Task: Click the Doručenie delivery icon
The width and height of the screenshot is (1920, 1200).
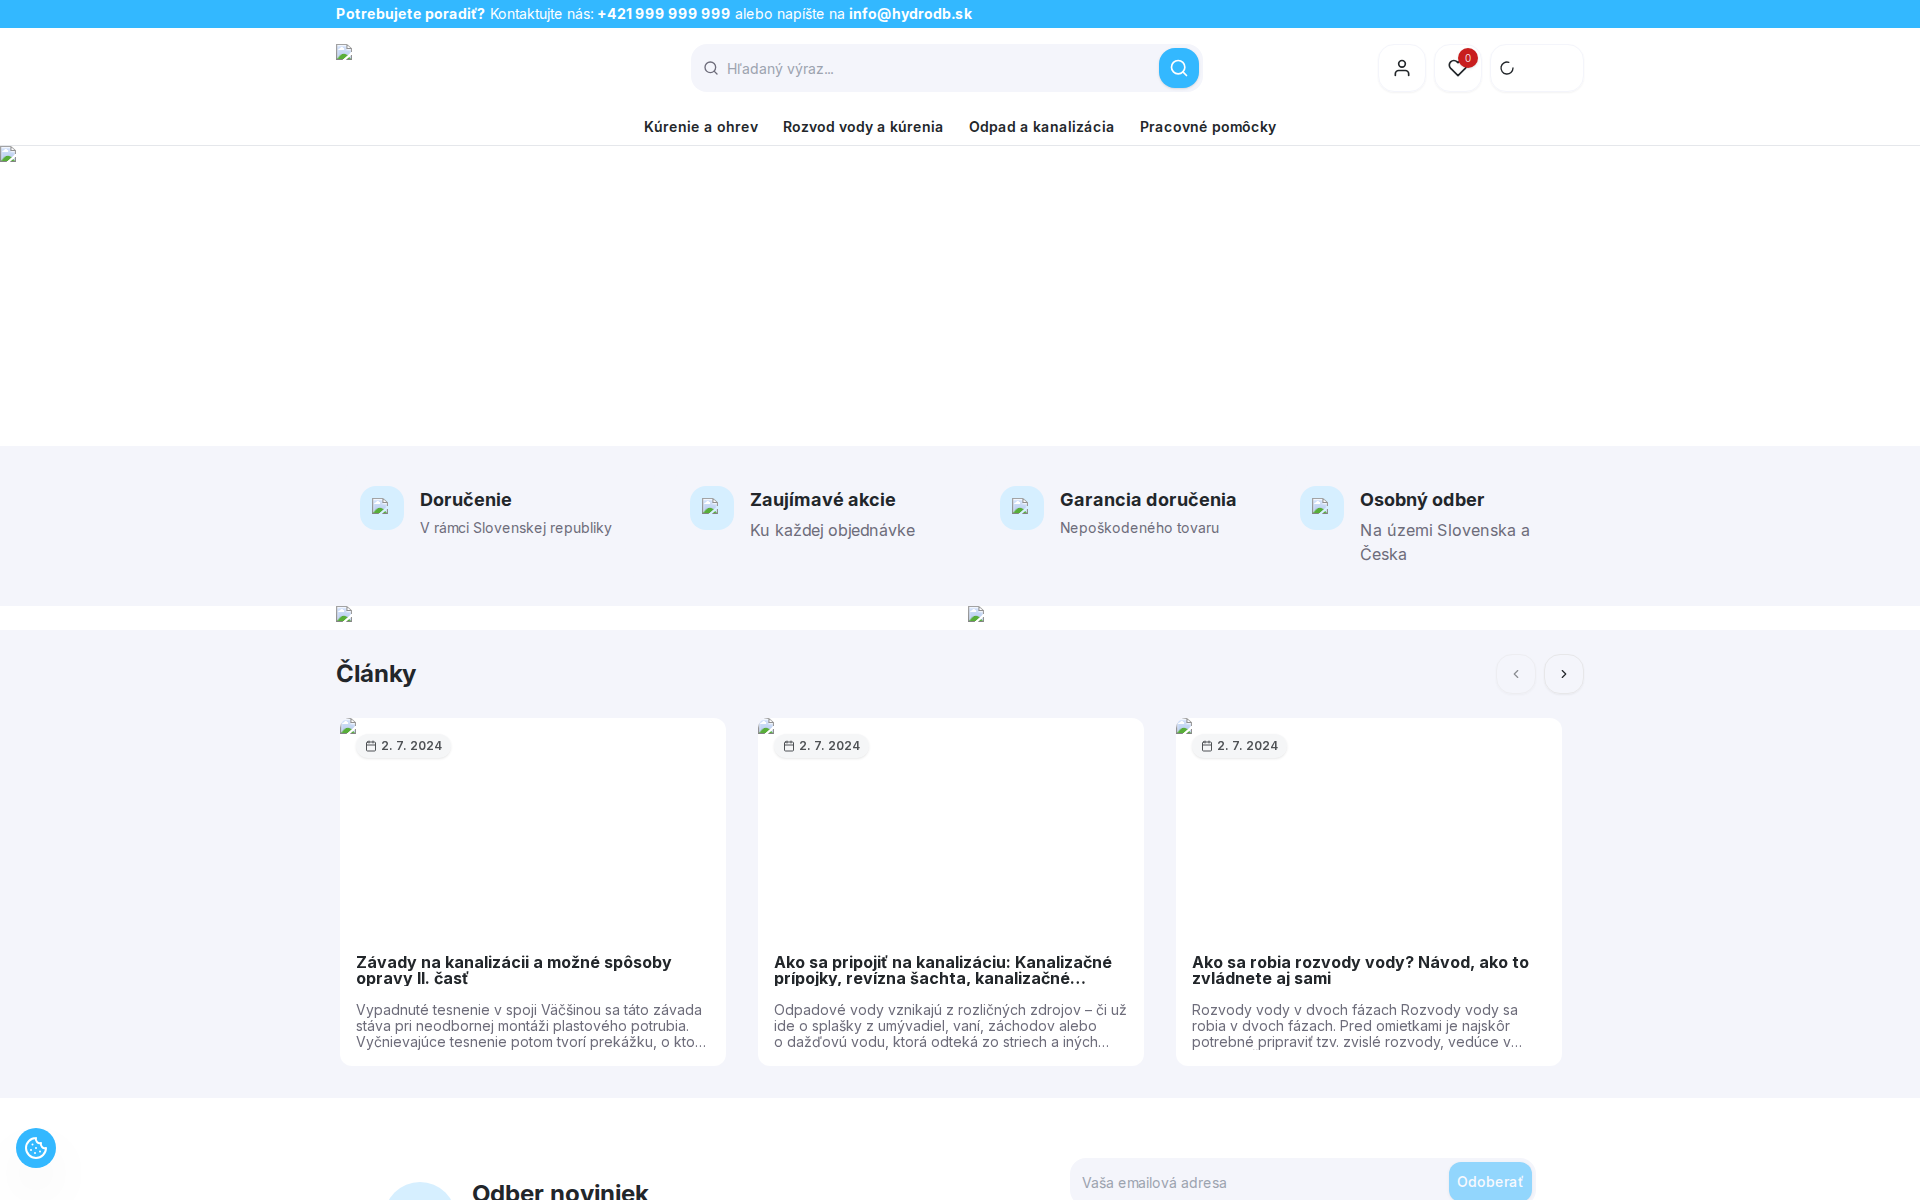Action: (381, 508)
